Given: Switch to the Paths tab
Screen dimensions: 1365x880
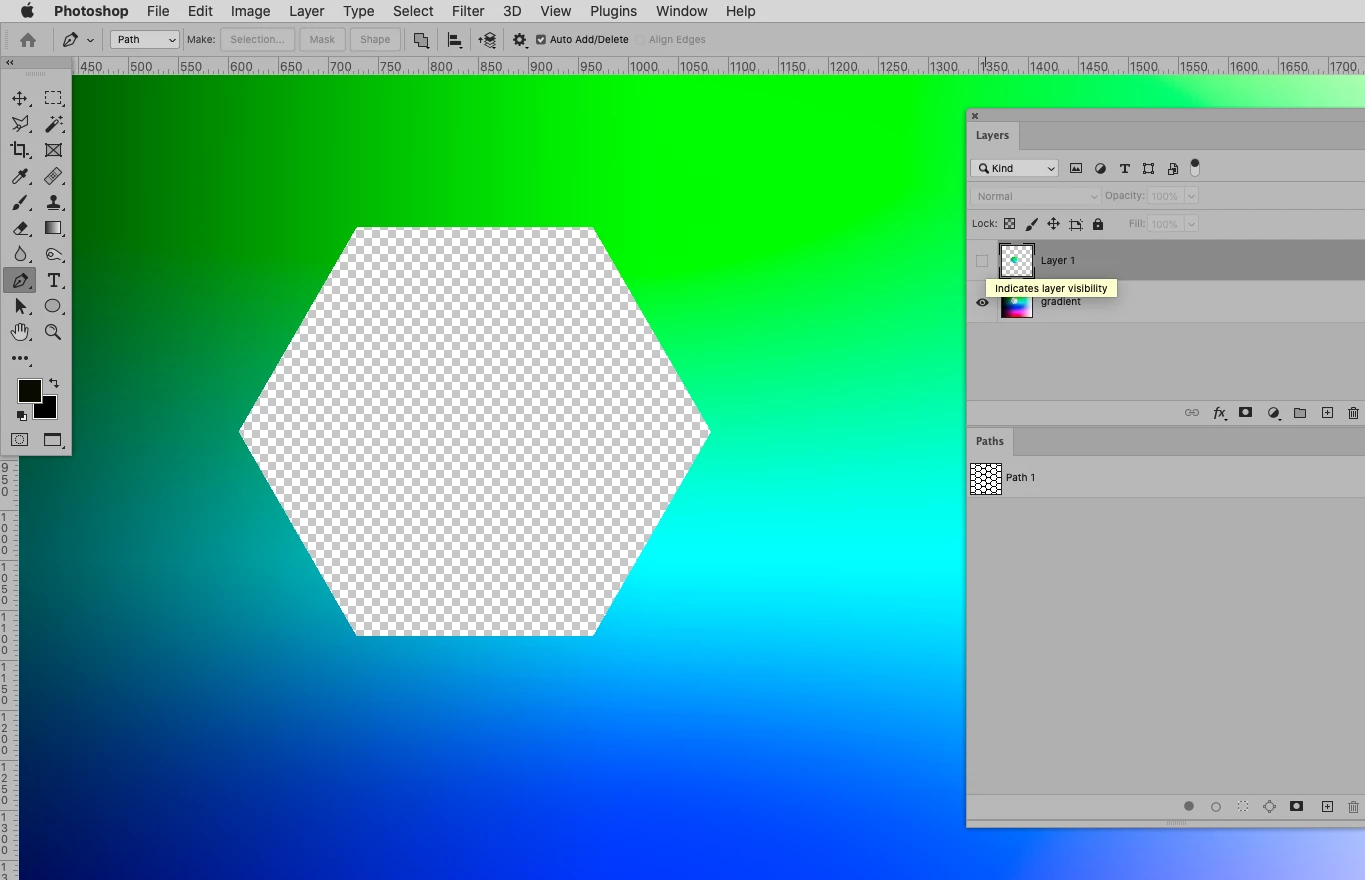Looking at the screenshot, I should [x=990, y=441].
